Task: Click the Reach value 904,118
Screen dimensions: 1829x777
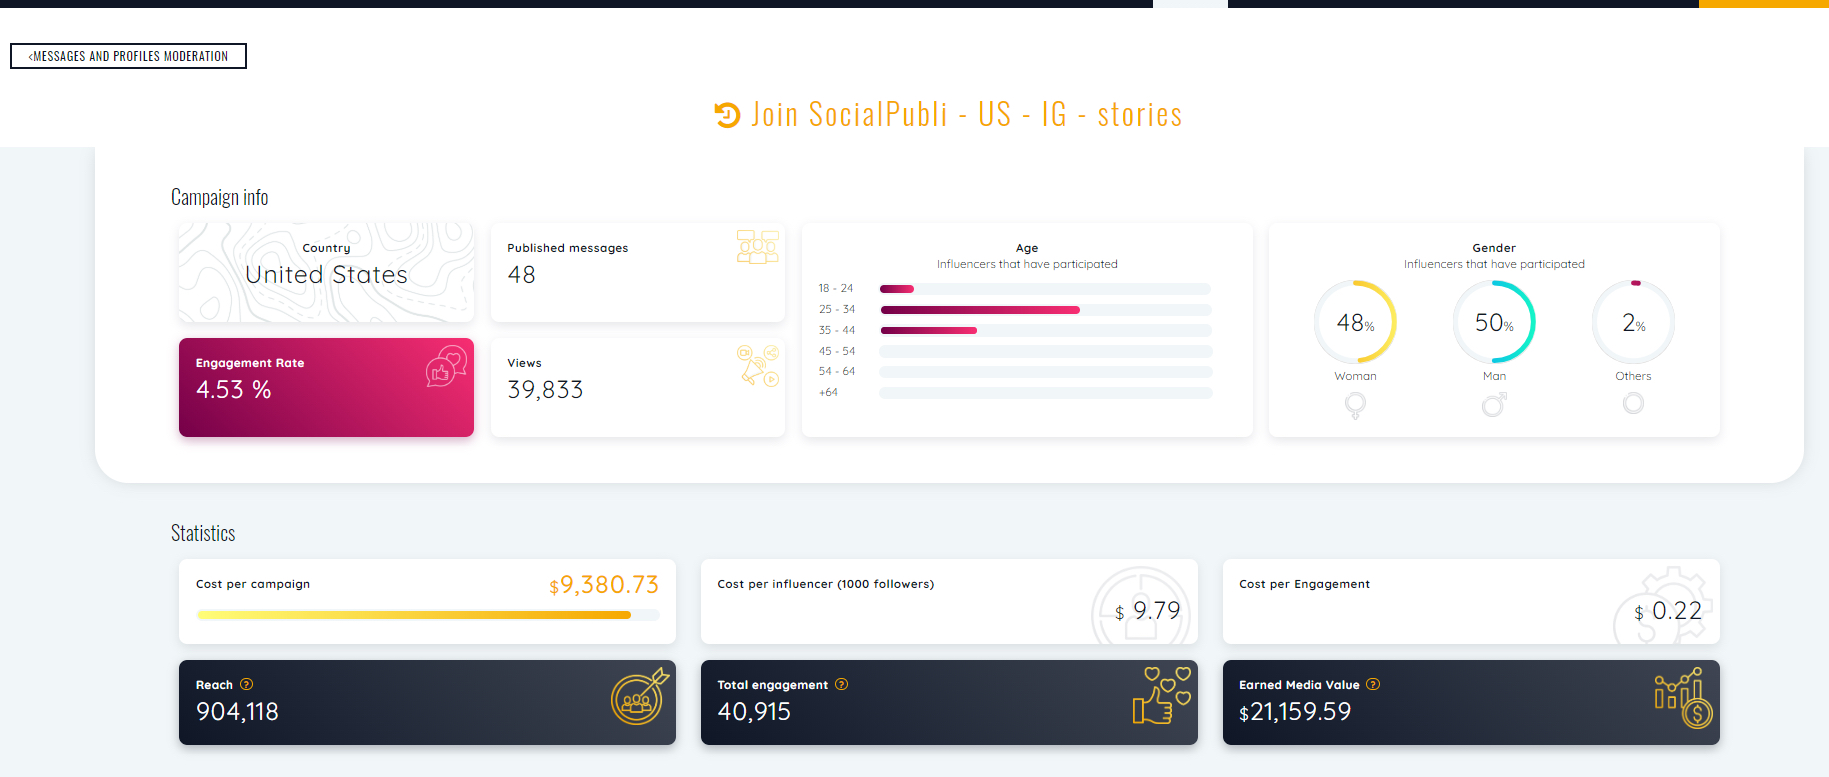Action: pyautogui.click(x=237, y=712)
